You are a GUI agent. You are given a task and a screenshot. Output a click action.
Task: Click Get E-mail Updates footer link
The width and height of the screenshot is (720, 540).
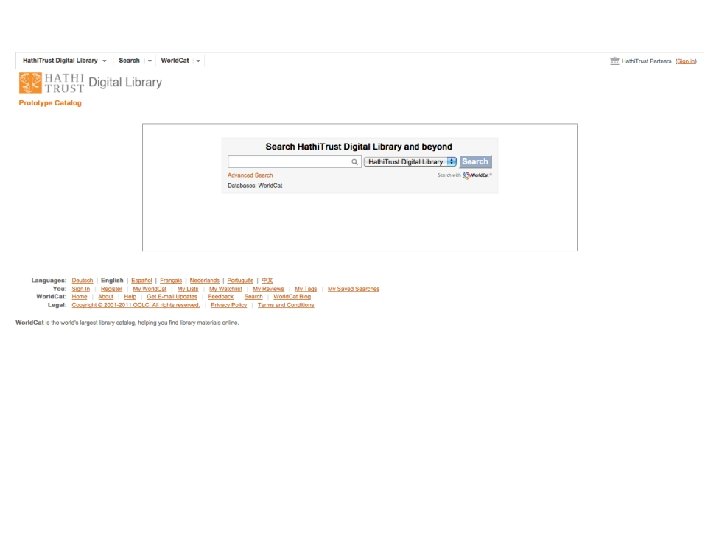click(x=172, y=297)
